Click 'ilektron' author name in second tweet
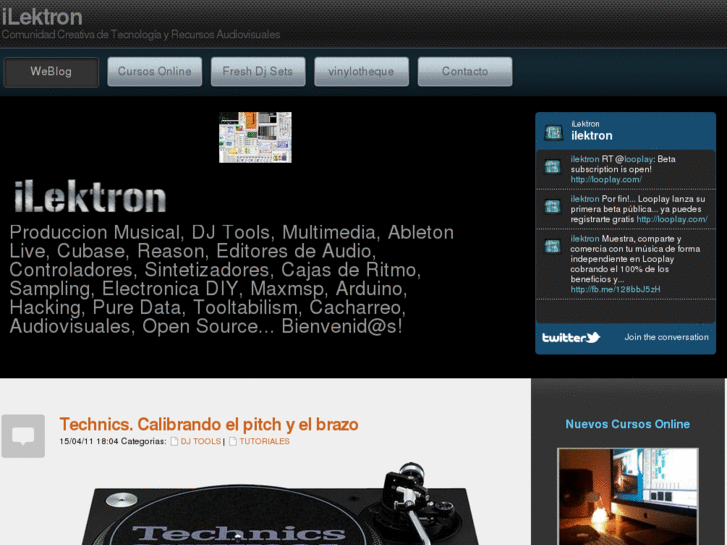Viewport: 727px width, 545px height. pyautogui.click(x=585, y=199)
